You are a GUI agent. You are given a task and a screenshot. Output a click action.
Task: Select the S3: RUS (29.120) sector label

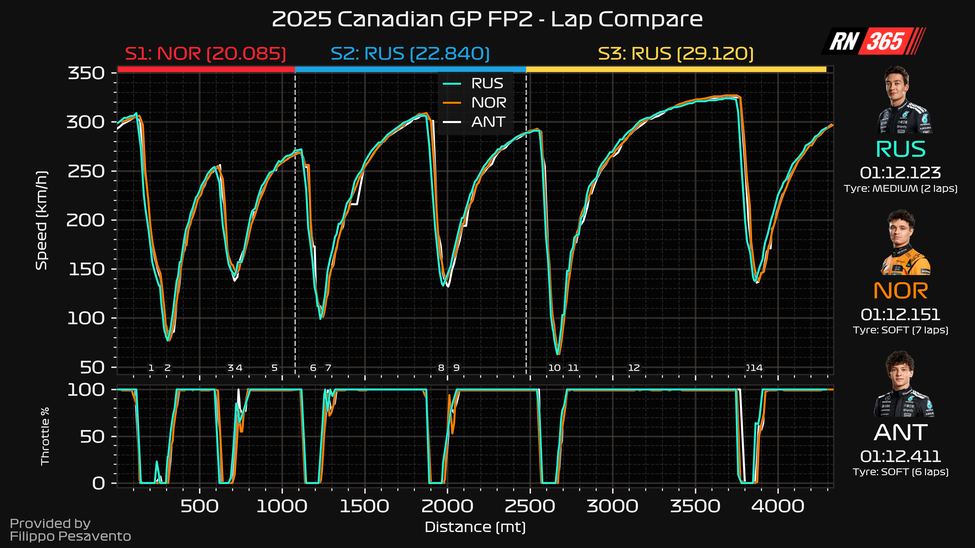676,53
